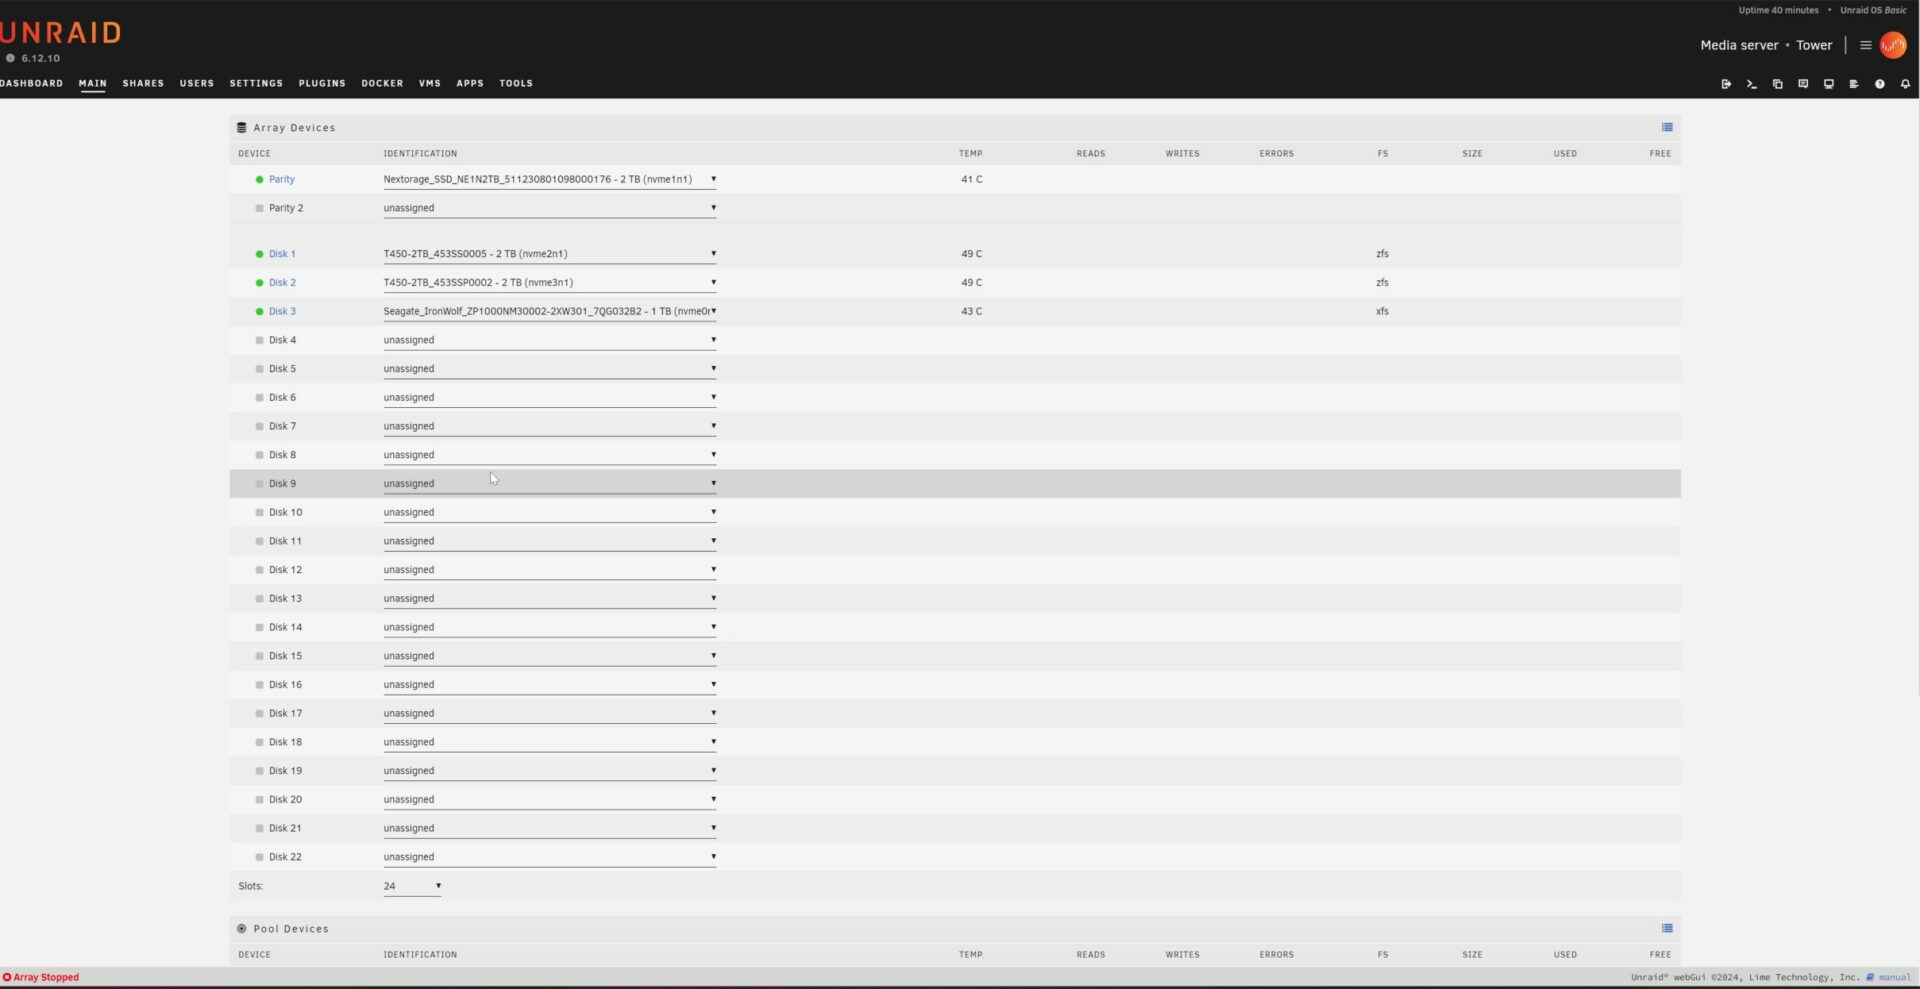Open the system info monitor icon
This screenshot has width=1920, height=989.
1828,84
